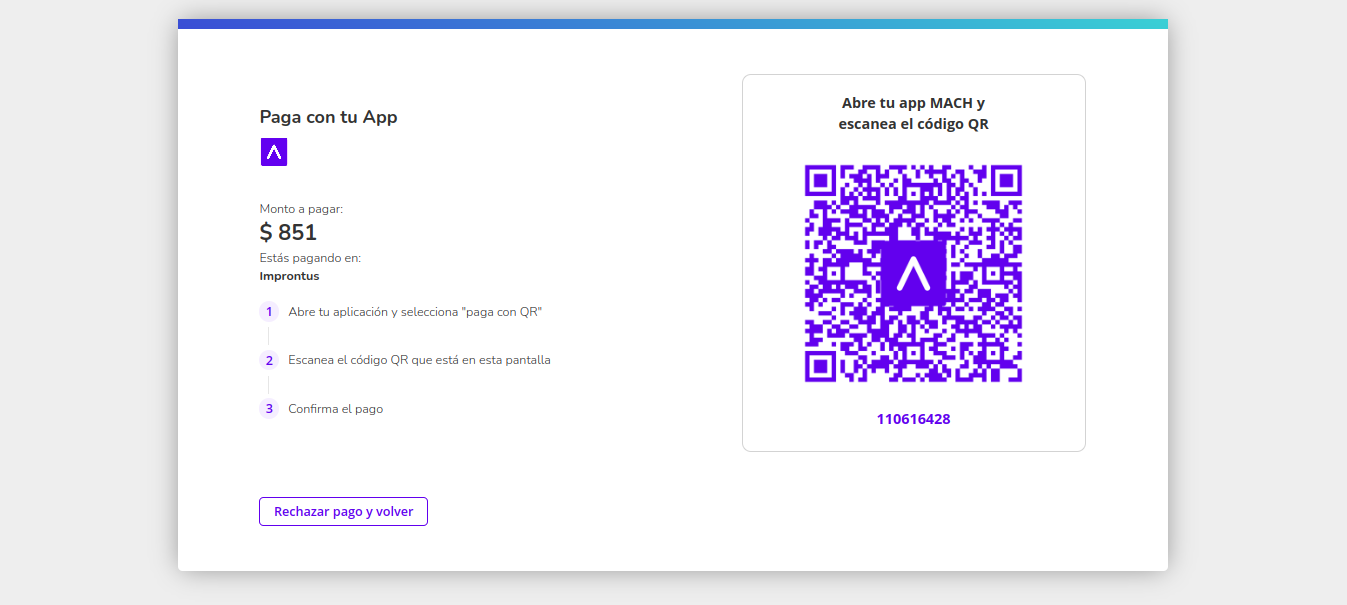The height and width of the screenshot is (605, 1347).
Task: Click the MACH QR code image
Action: tap(913, 274)
